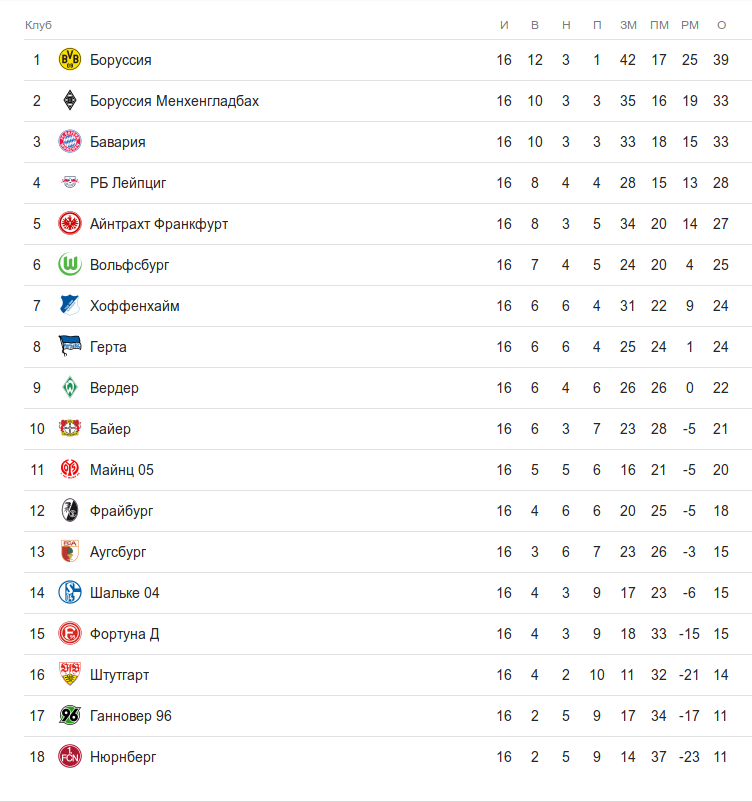This screenshot has width=752, height=802.
Task: Select the Аугсбург club name
Action: pyautogui.click(x=118, y=552)
